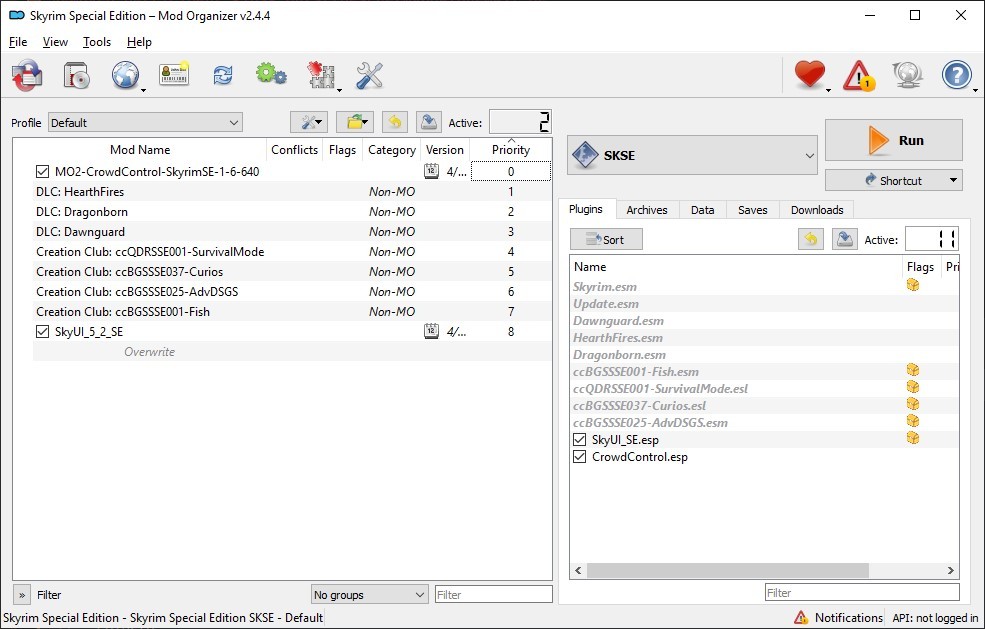Open the File menu
The width and height of the screenshot is (985, 629).
[18, 41]
